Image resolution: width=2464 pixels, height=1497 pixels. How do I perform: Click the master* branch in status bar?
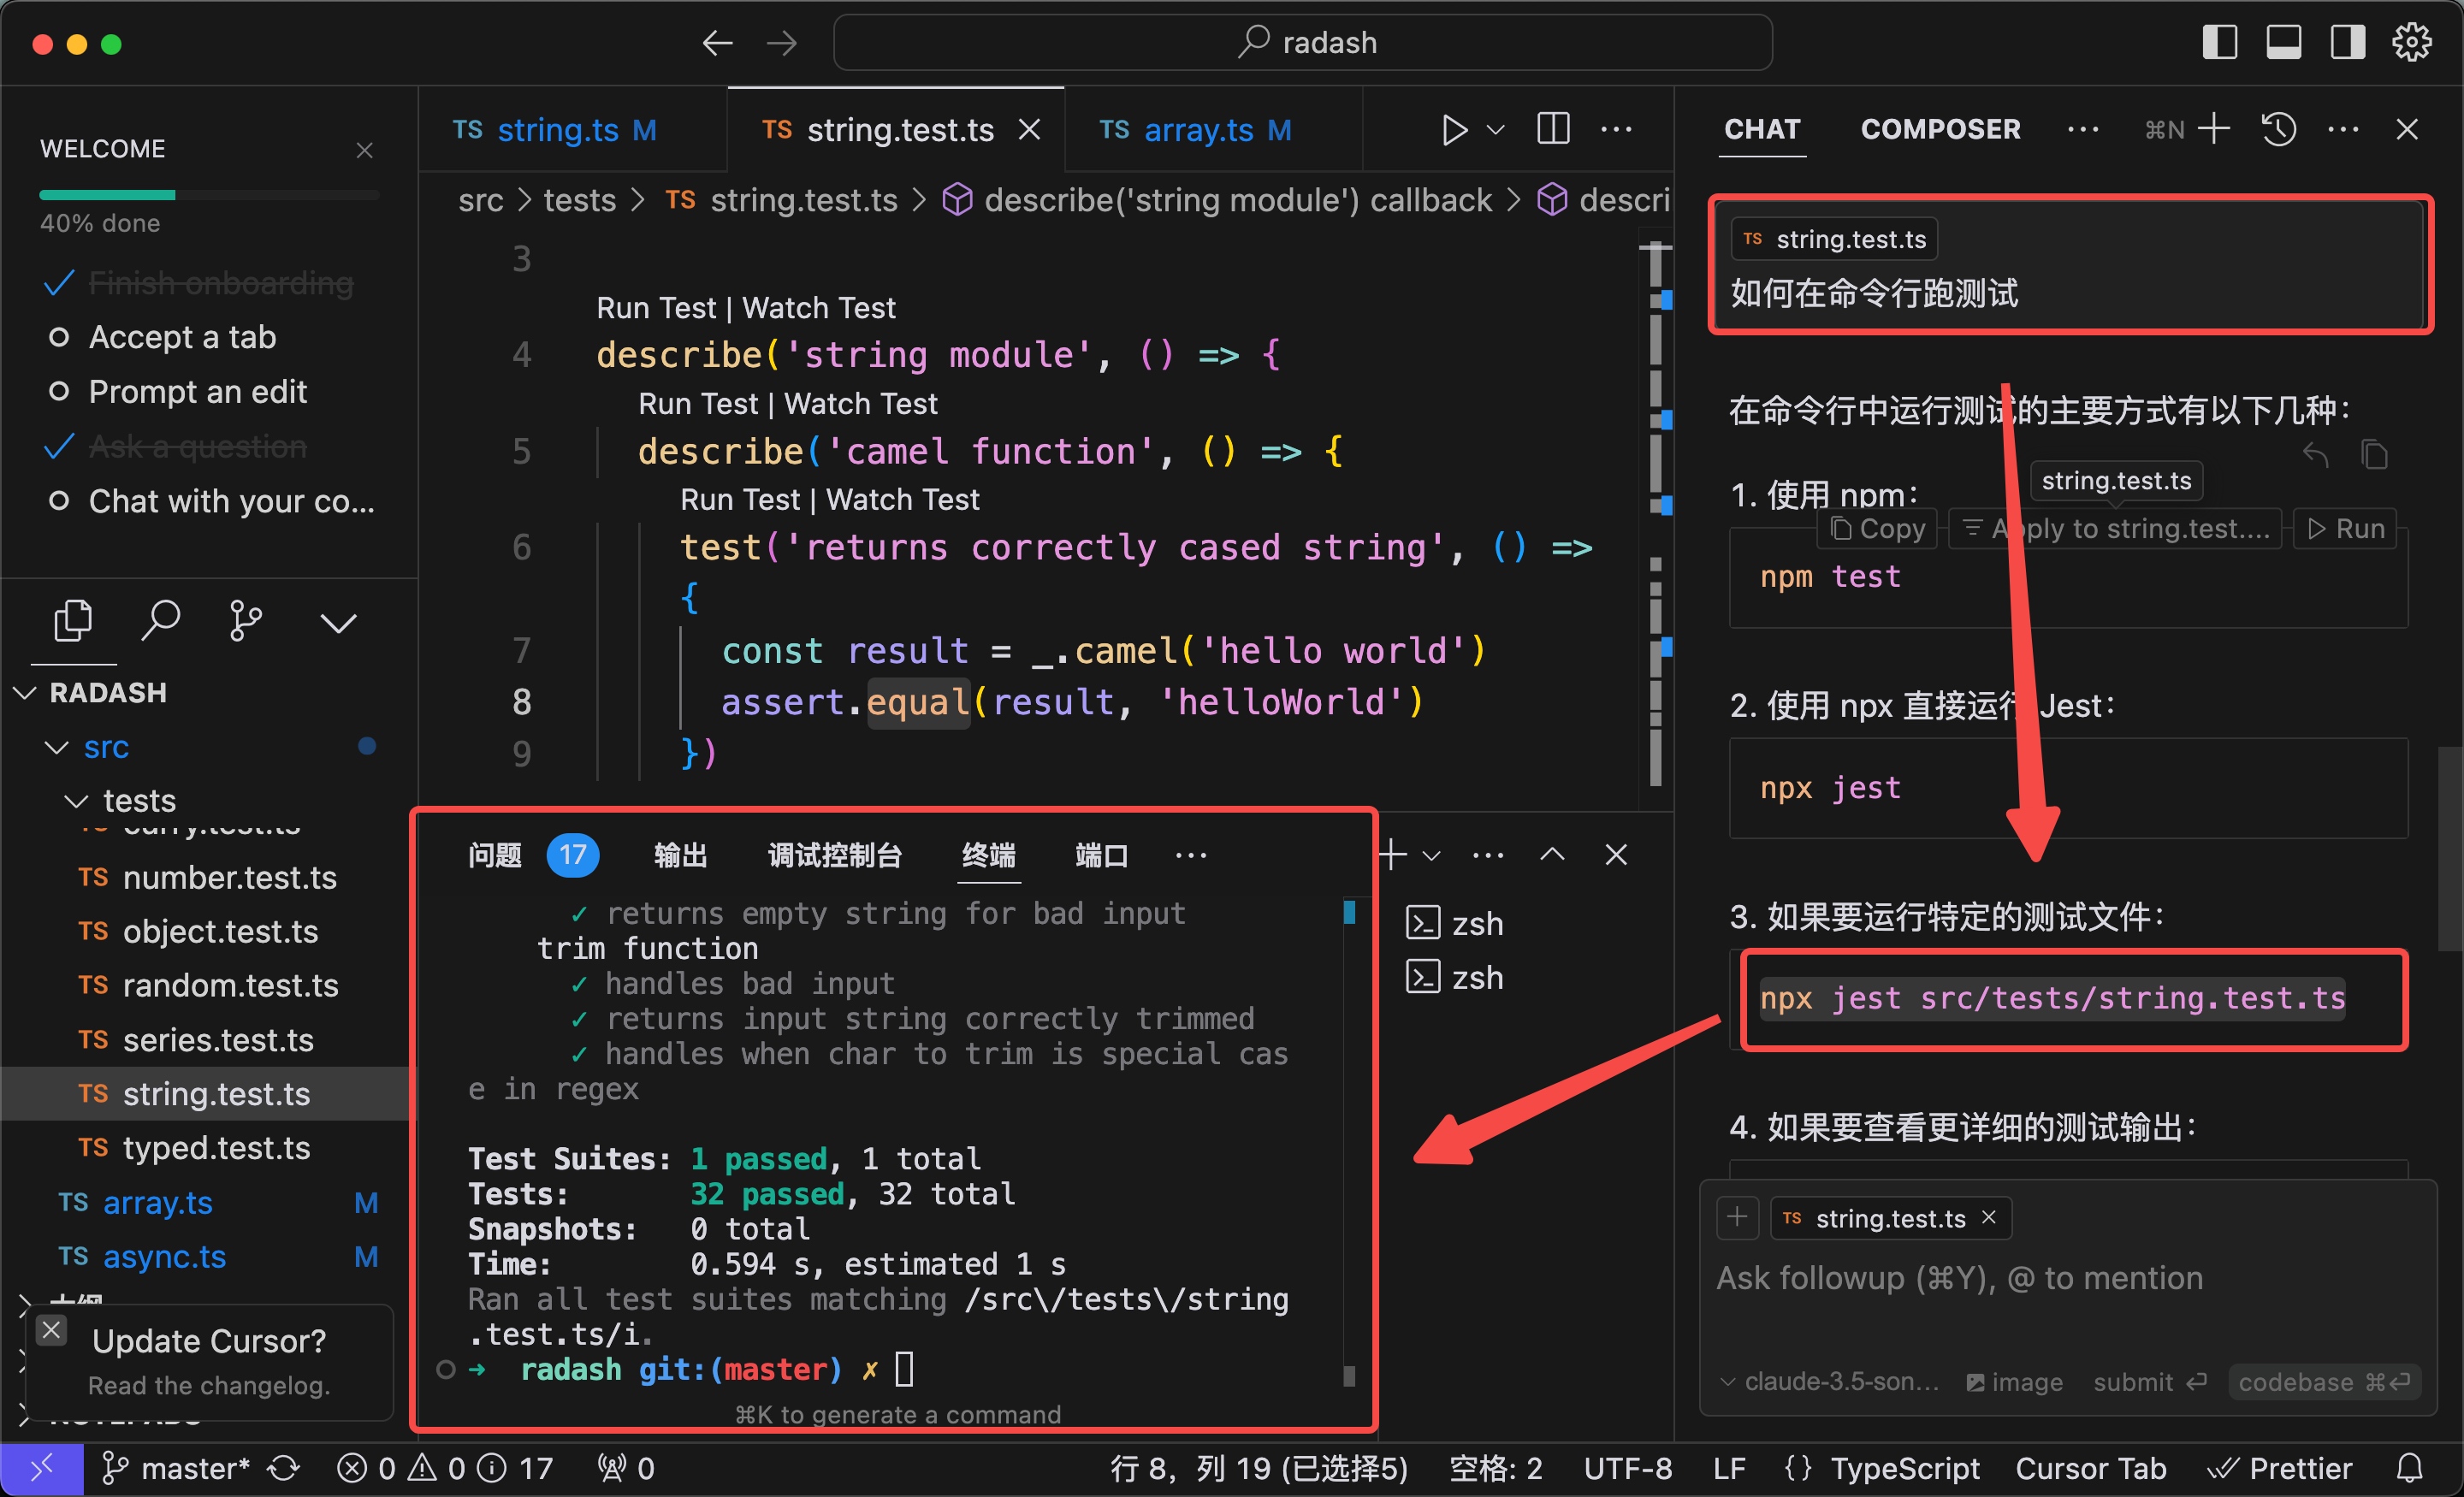(176, 1468)
